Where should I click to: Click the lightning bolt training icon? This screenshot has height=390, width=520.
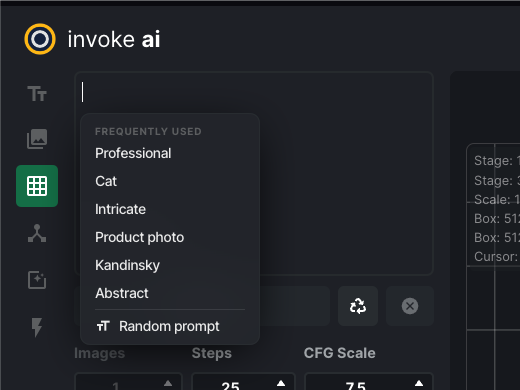click(37, 327)
